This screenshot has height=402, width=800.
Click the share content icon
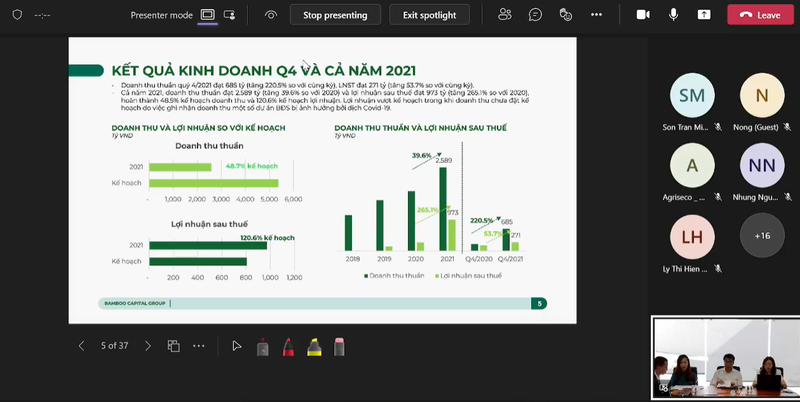tap(704, 15)
